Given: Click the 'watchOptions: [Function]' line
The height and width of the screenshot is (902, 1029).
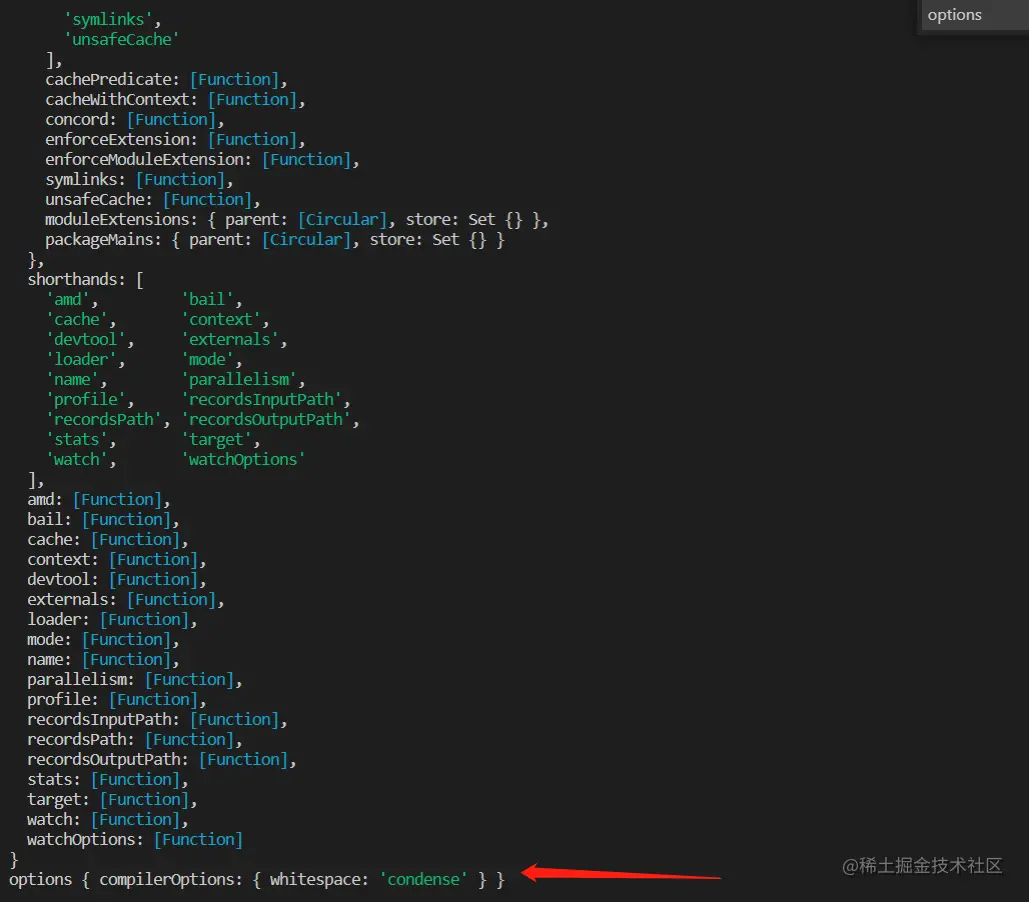Looking at the screenshot, I should [x=135, y=840].
